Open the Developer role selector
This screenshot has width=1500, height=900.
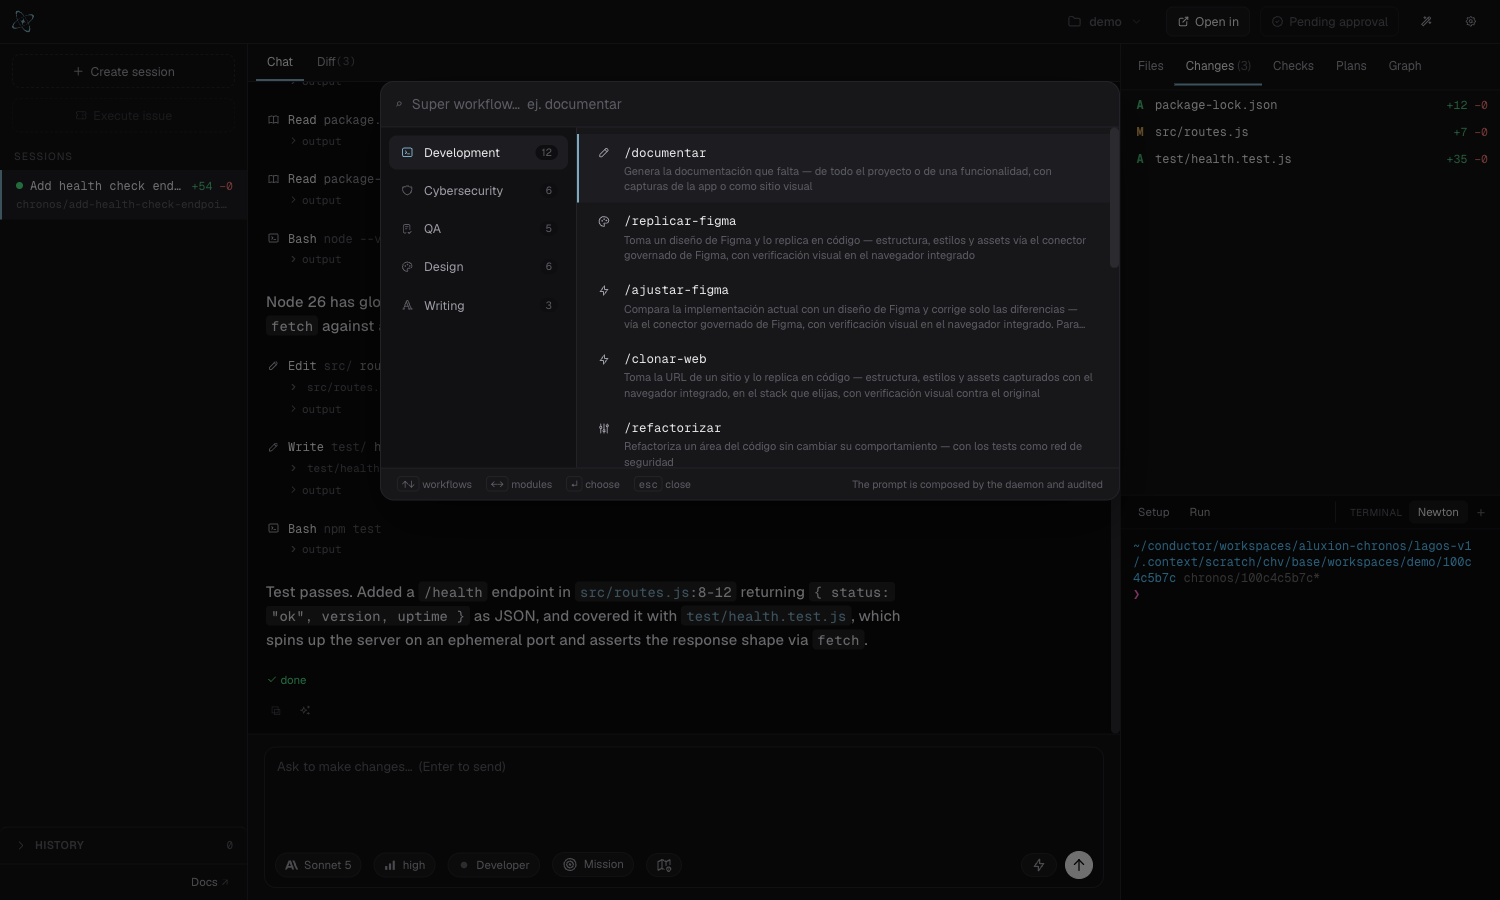494,865
